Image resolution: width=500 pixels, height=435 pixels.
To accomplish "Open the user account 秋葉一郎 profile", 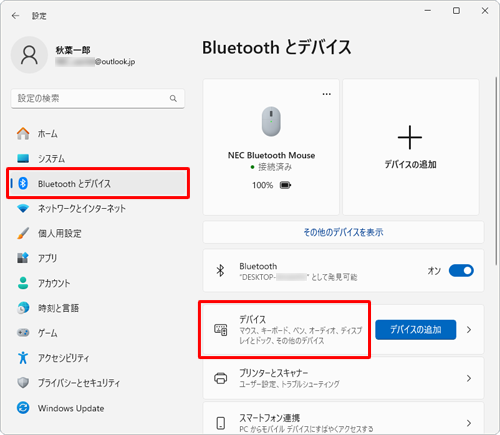I will [73, 50].
